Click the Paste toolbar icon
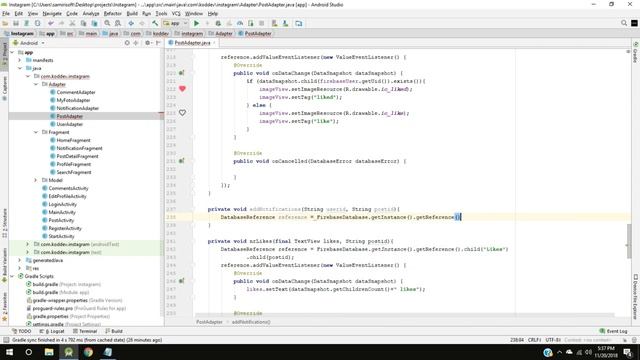Screen dimensions: 640x360 [x=94, y=23]
